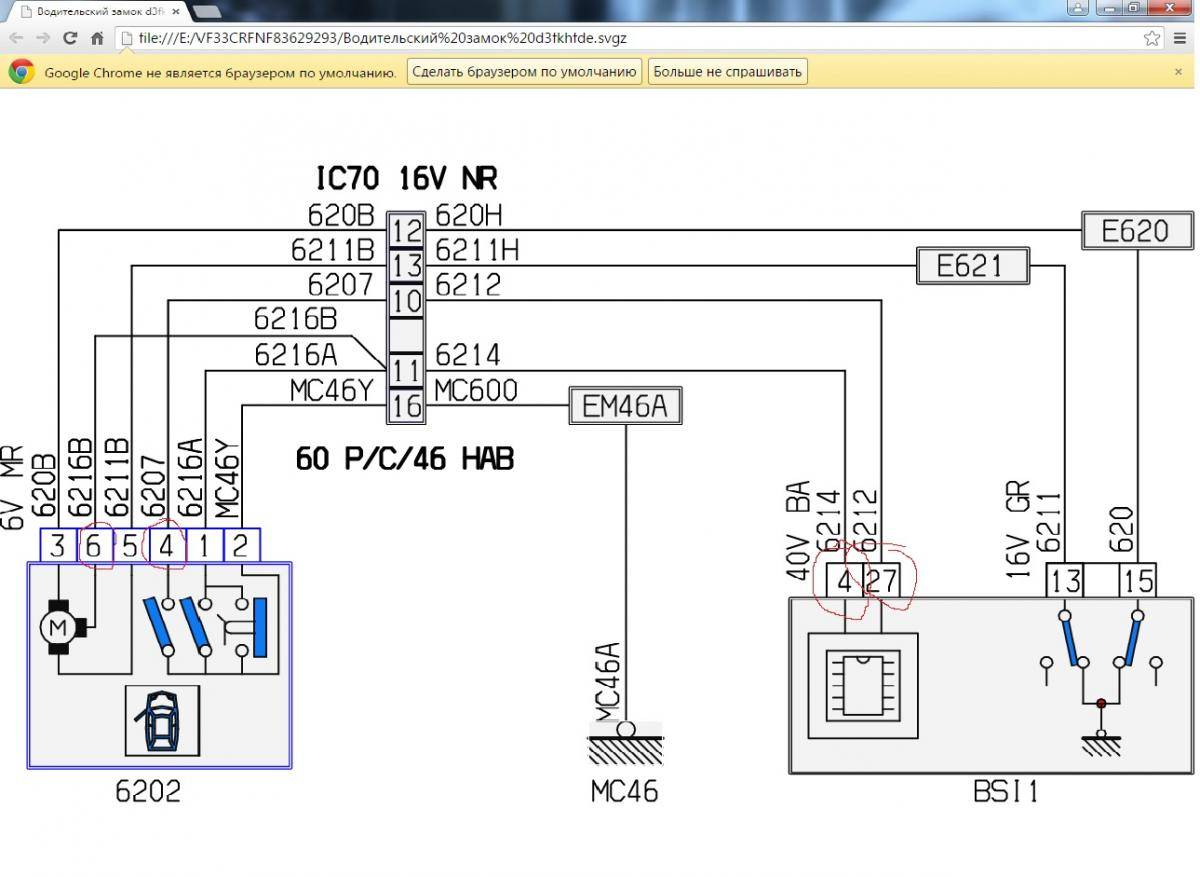Bookmark this page with the star
The width and height of the screenshot is (1200, 877).
pos(1152,39)
